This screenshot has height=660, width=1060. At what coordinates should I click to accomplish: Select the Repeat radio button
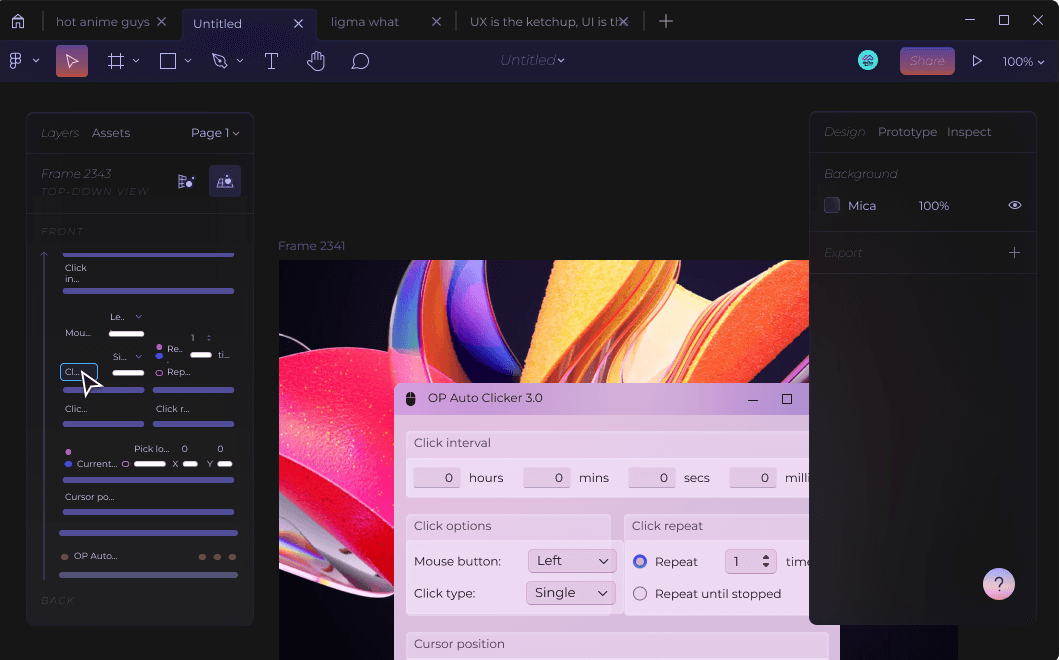pyautogui.click(x=640, y=562)
